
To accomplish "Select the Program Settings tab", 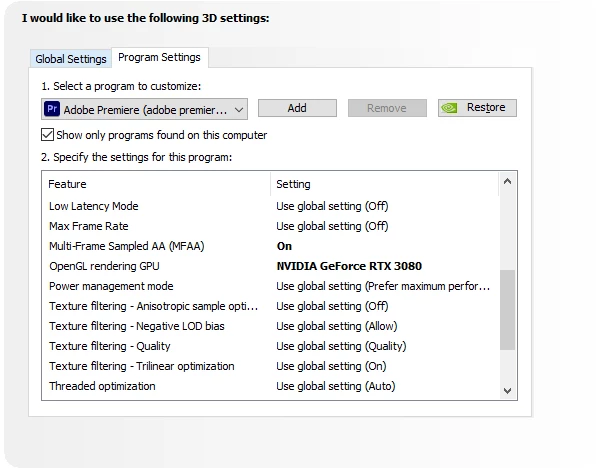I will point(159,57).
